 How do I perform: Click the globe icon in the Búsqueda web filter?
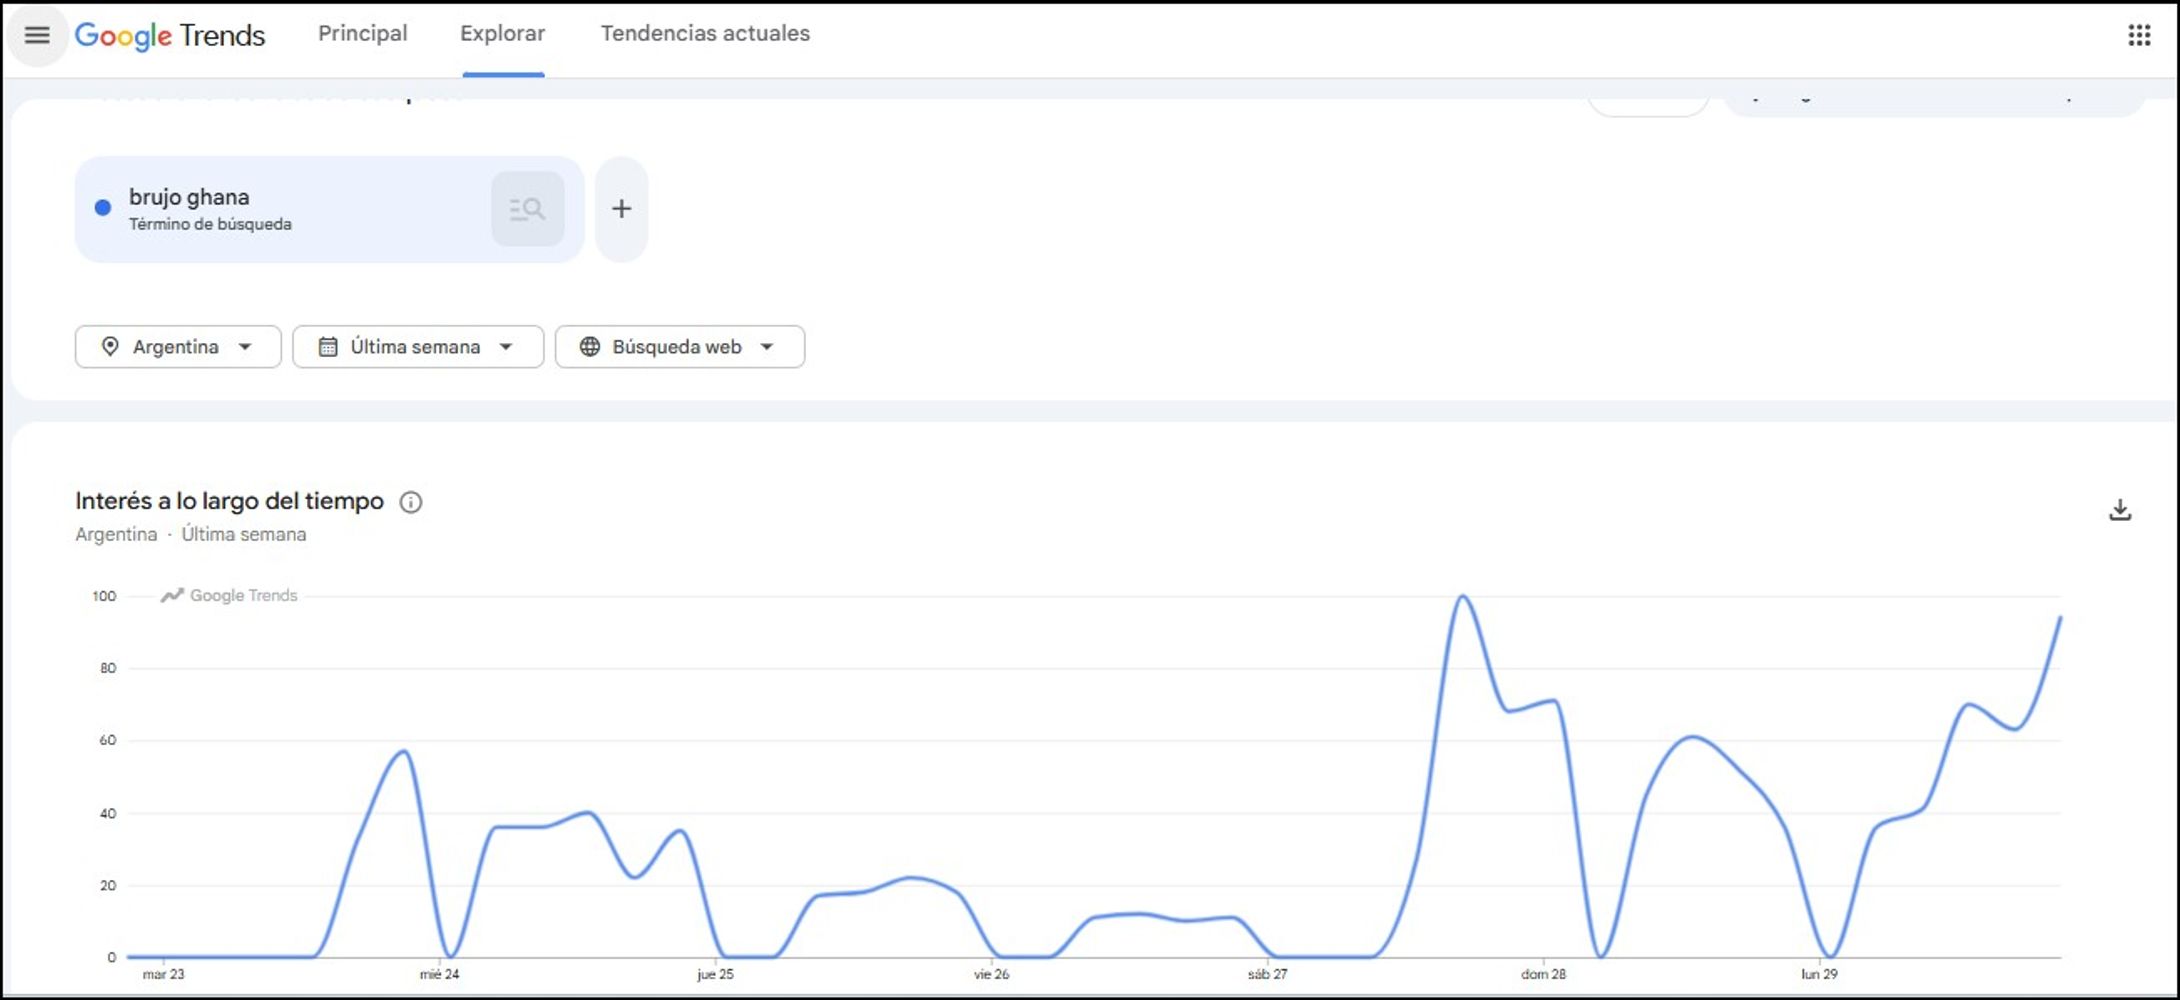click(x=590, y=347)
